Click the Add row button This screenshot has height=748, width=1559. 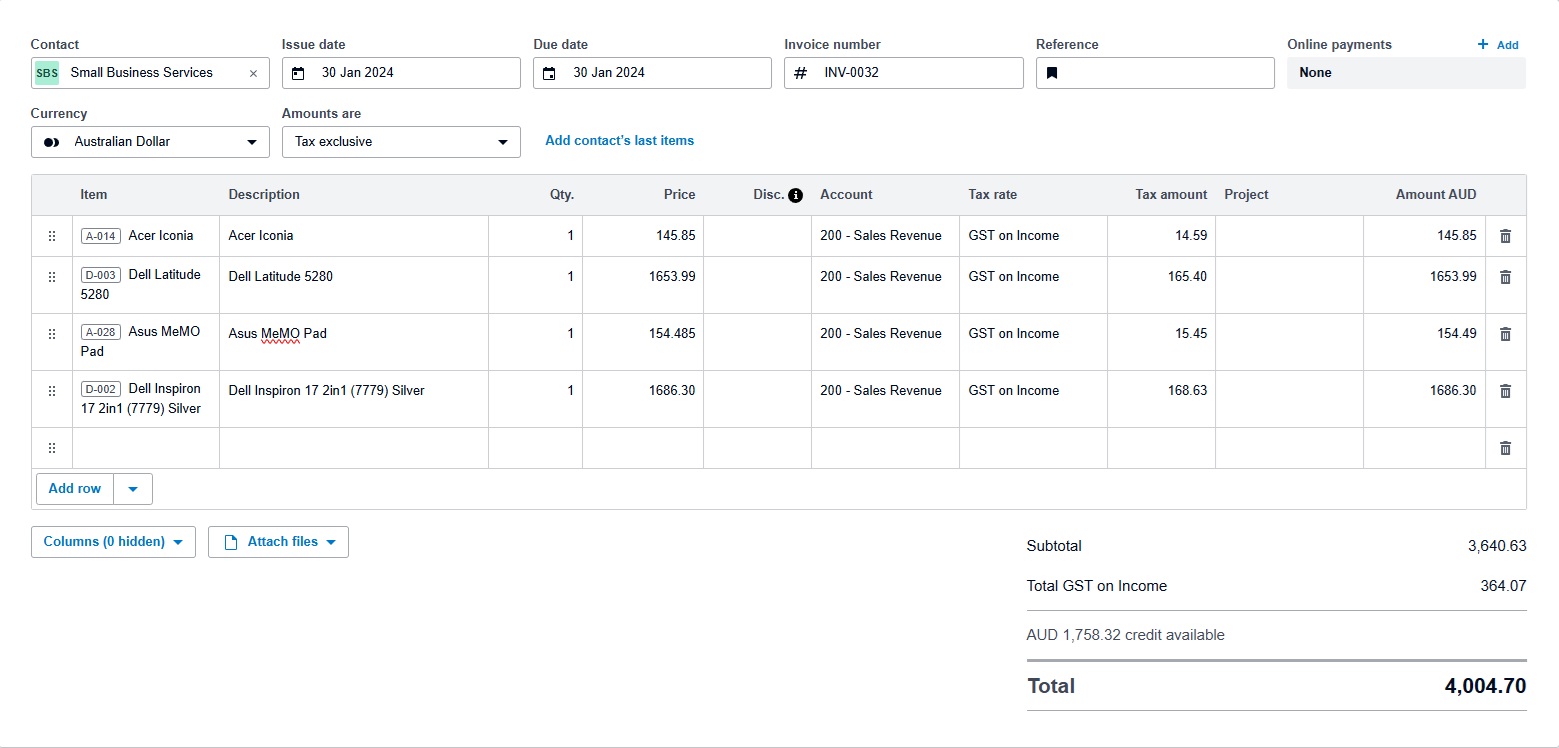(x=75, y=489)
